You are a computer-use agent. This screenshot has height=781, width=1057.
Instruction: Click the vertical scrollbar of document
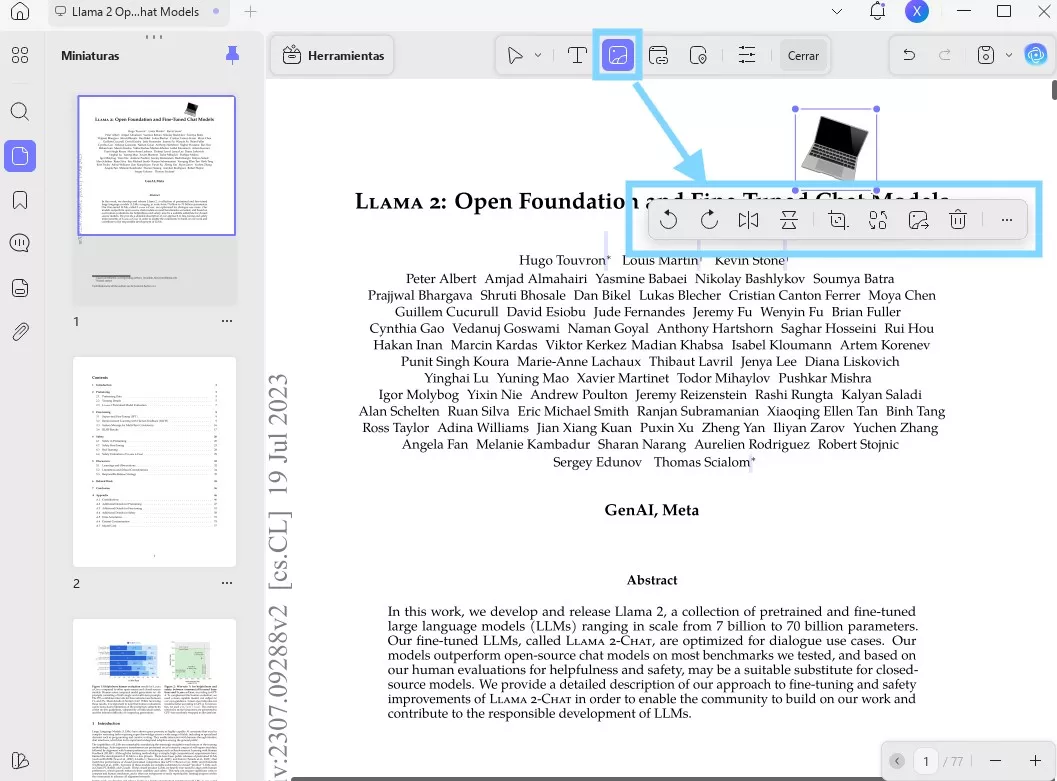(1054, 90)
